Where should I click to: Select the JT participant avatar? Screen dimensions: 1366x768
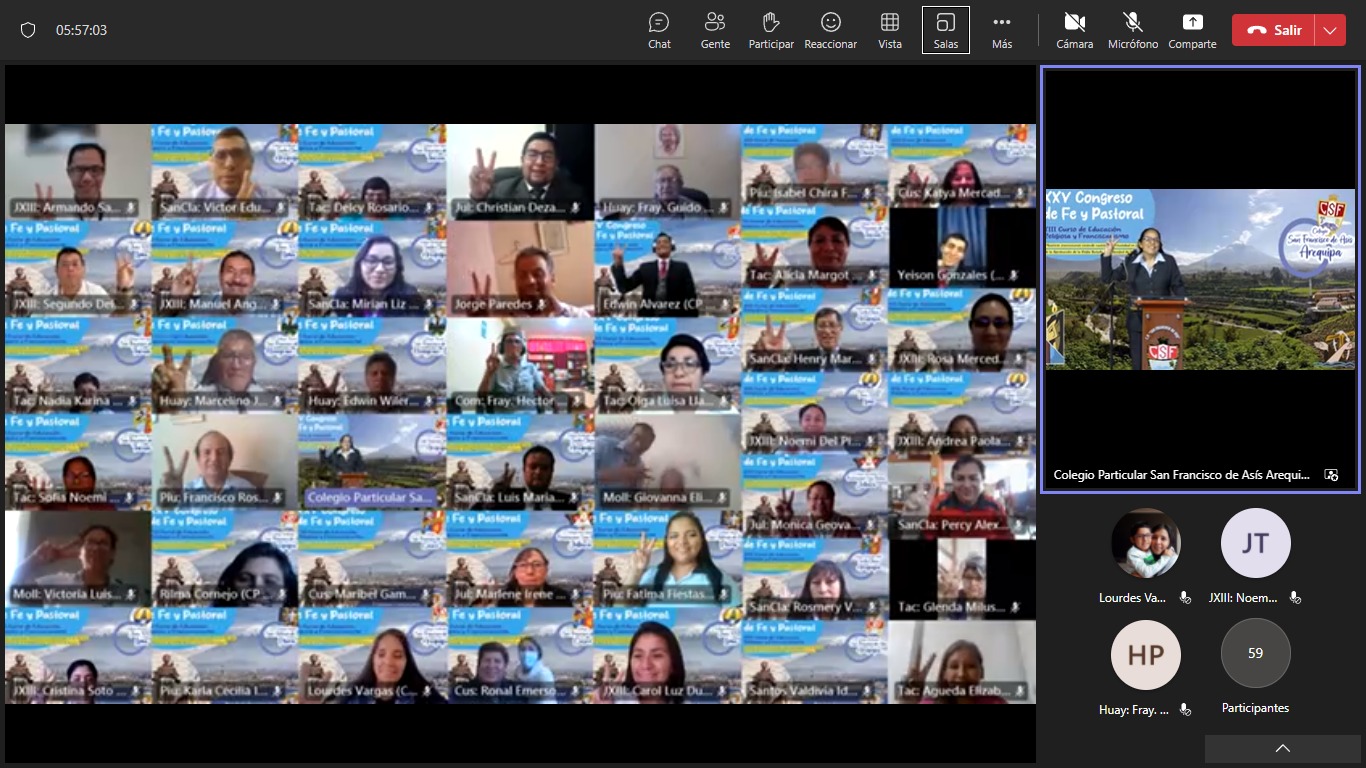tap(1255, 543)
